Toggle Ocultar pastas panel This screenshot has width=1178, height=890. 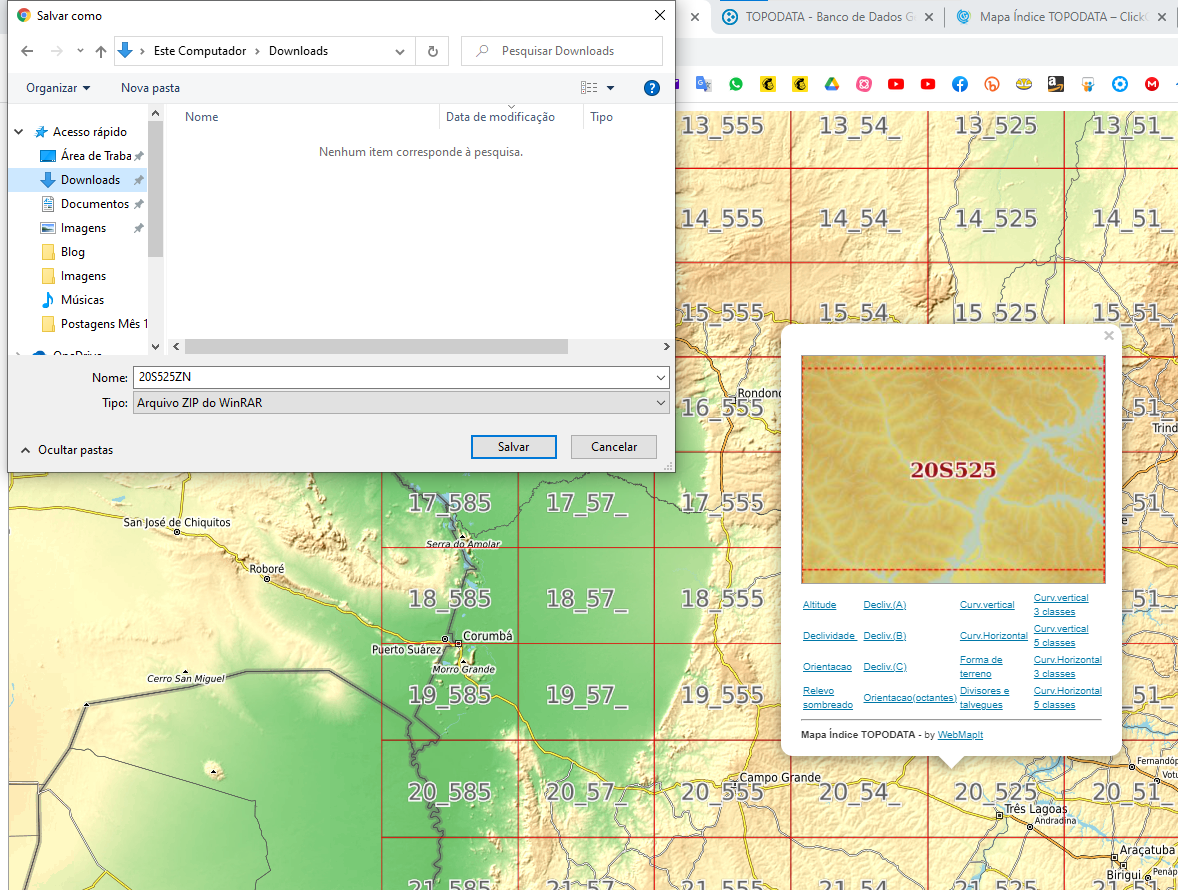67,450
